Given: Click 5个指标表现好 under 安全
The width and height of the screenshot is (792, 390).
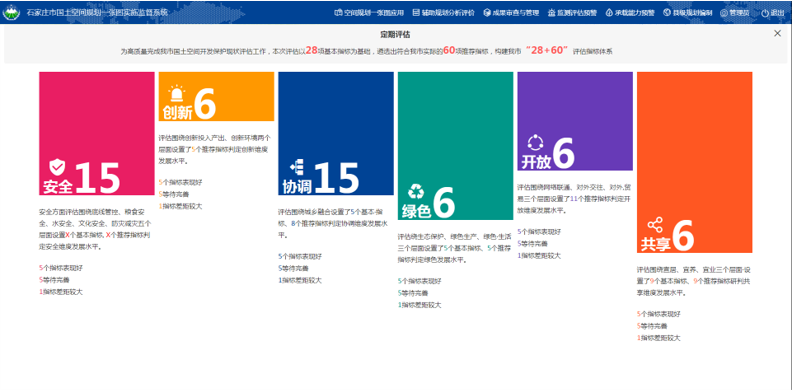Looking at the screenshot, I should (60, 268).
